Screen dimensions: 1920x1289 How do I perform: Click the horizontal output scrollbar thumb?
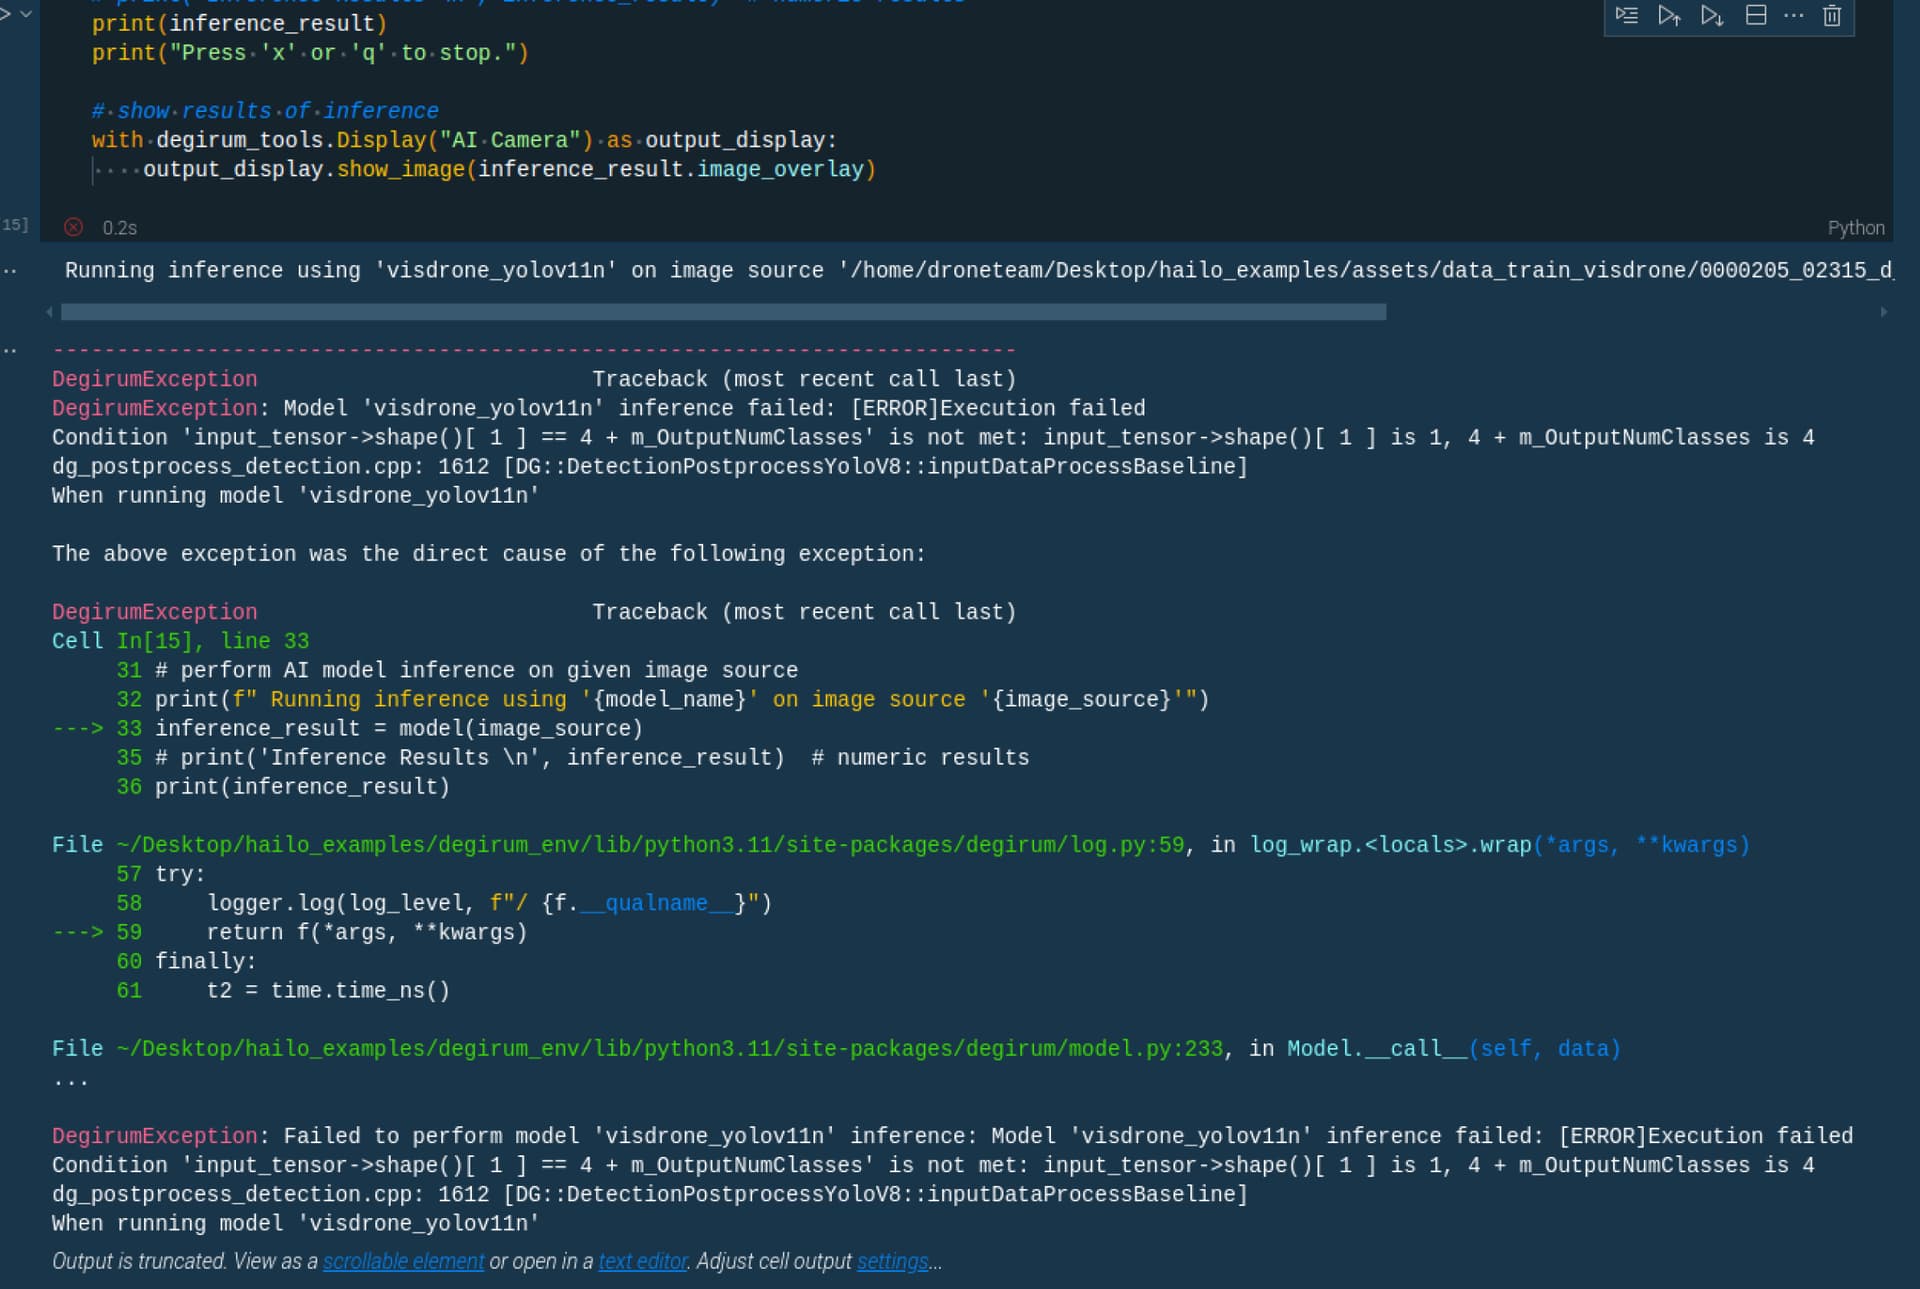click(x=723, y=312)
